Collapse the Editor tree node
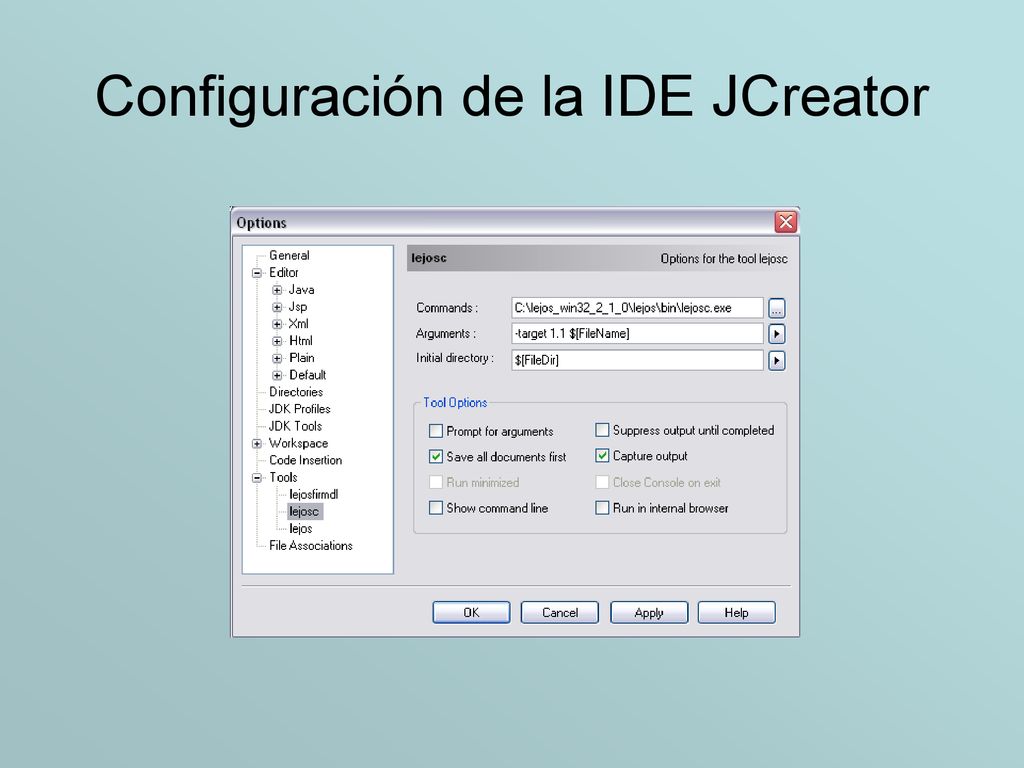Image resolution: width=1024 pixels, height=768 pixels. [257, 273]
